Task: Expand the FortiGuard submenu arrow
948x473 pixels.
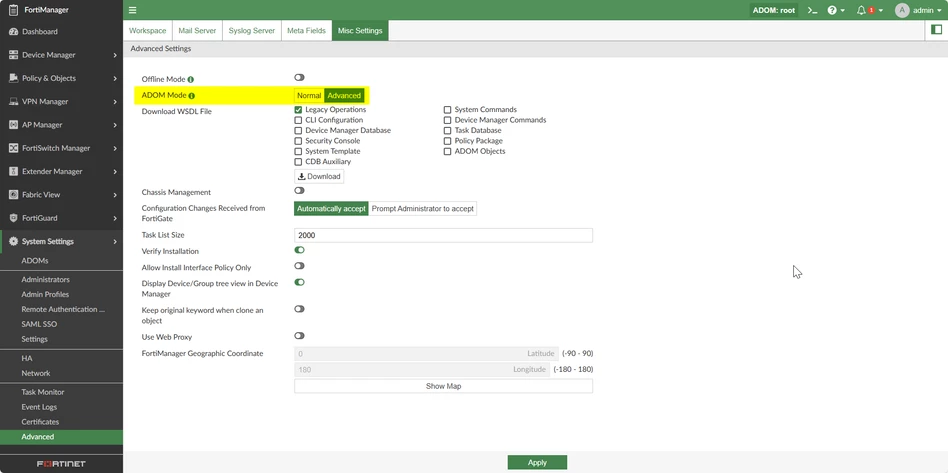Action: pyautogui.click(x=115, y=218)
